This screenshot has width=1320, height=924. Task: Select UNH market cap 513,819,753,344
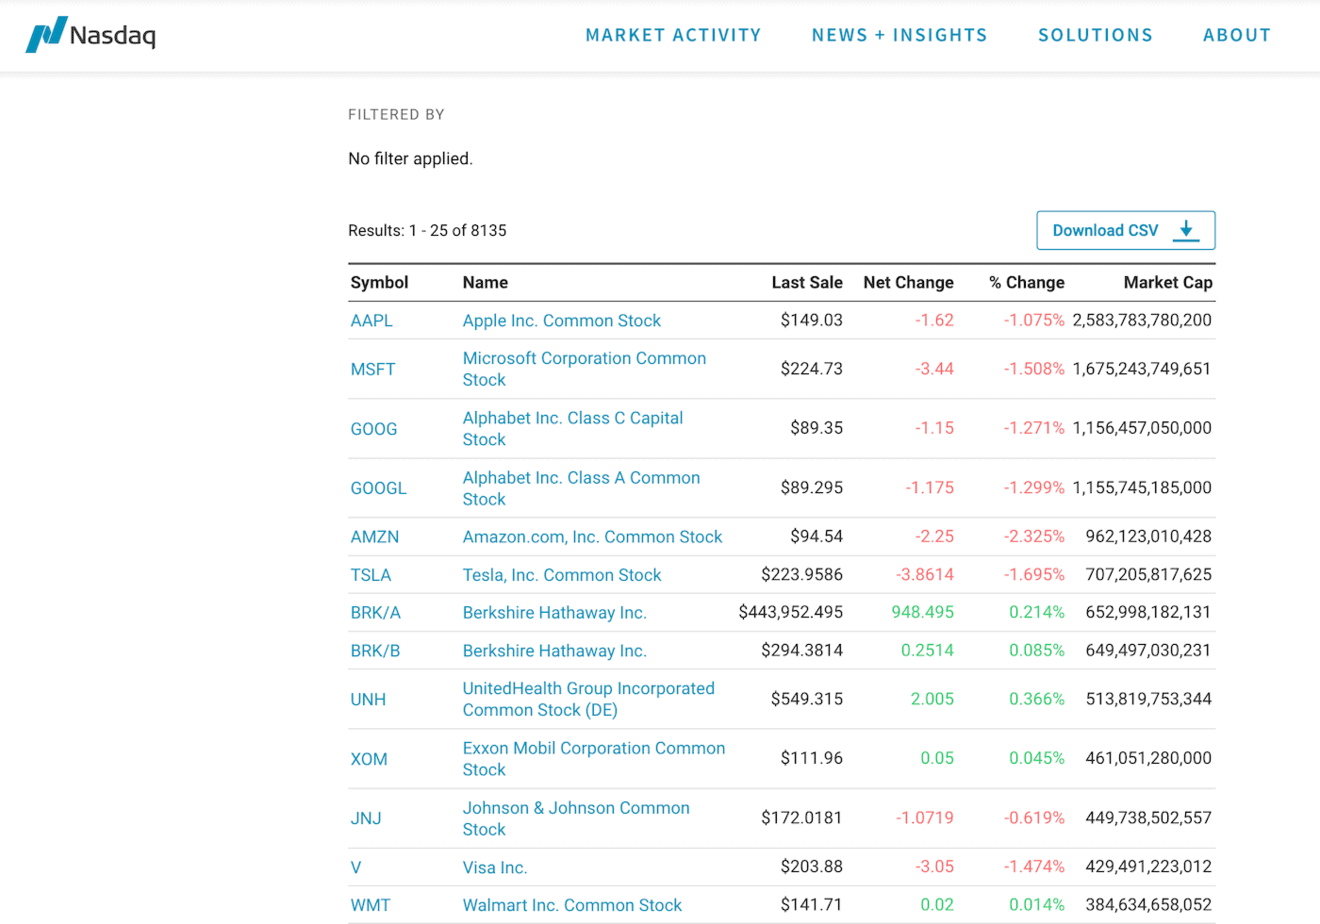1148,699
